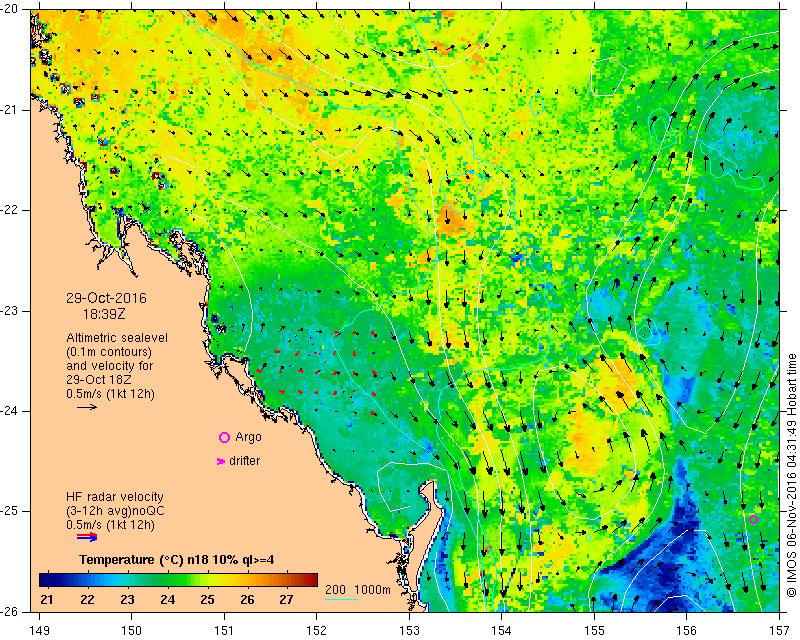800x640 pixels.
Task: Click the latitude axis label -21
Action: (x=11, y=110)
